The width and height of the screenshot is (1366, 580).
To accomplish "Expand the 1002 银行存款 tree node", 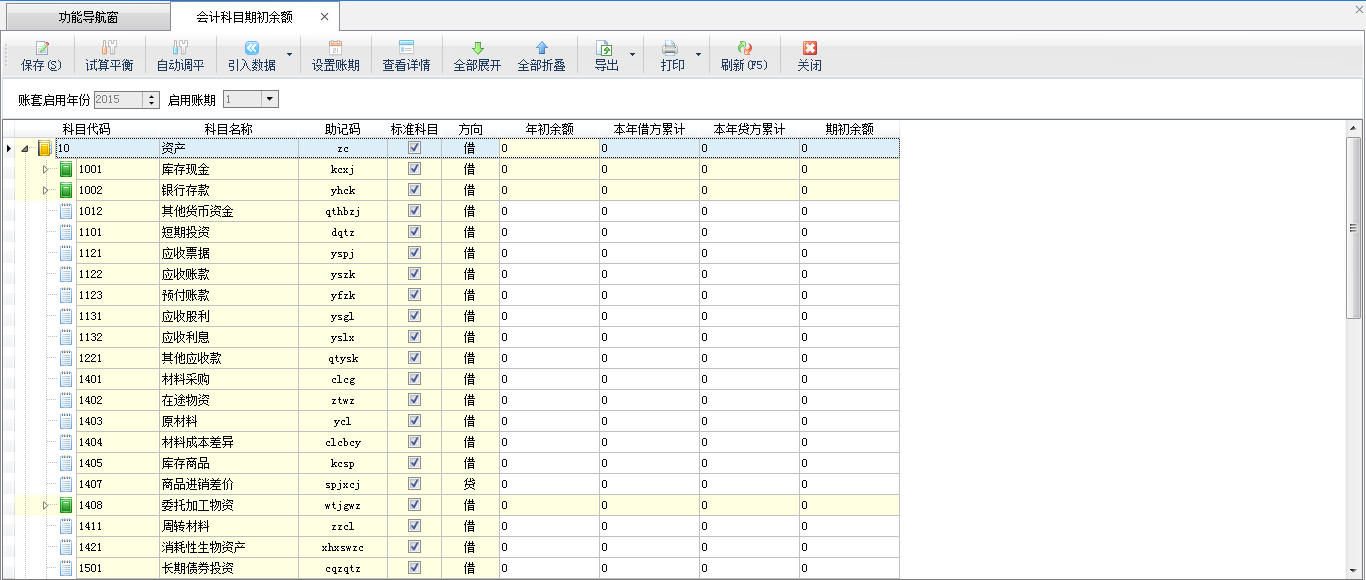I will pyautogui.click(x=45, y=190).
